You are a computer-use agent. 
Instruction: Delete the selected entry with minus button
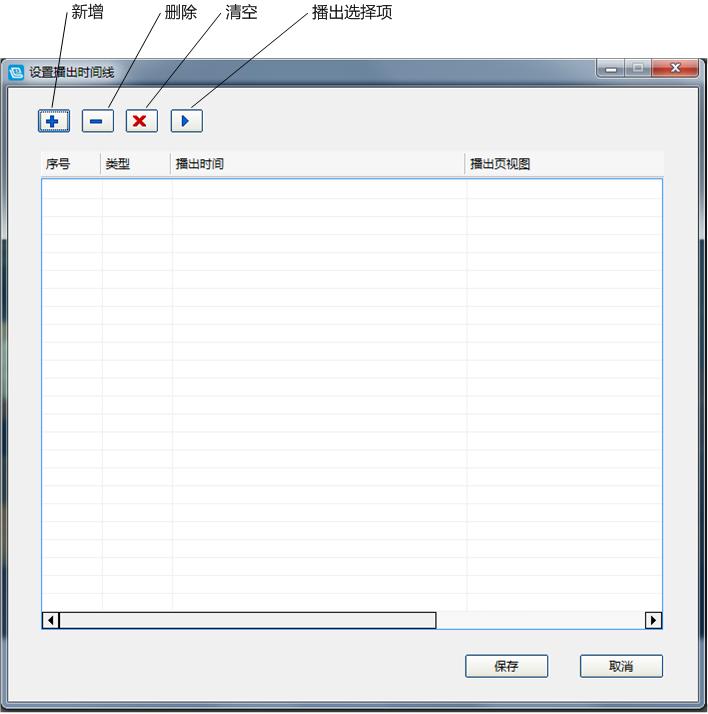[97, 121]
